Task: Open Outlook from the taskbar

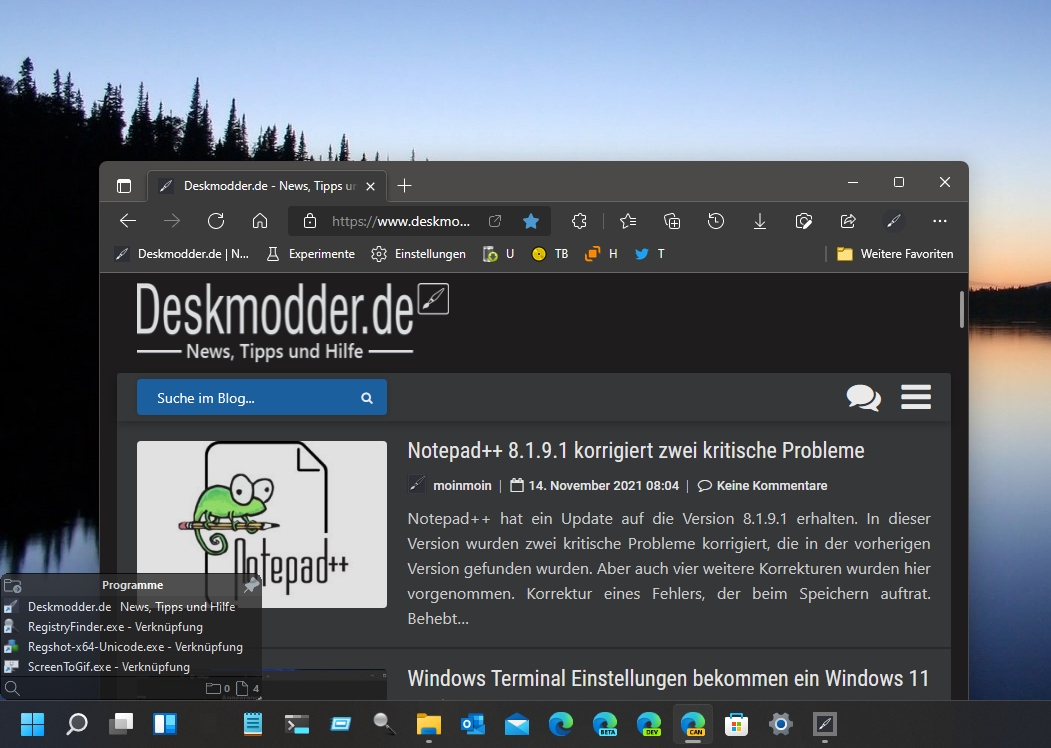Action: pos(473,724)
